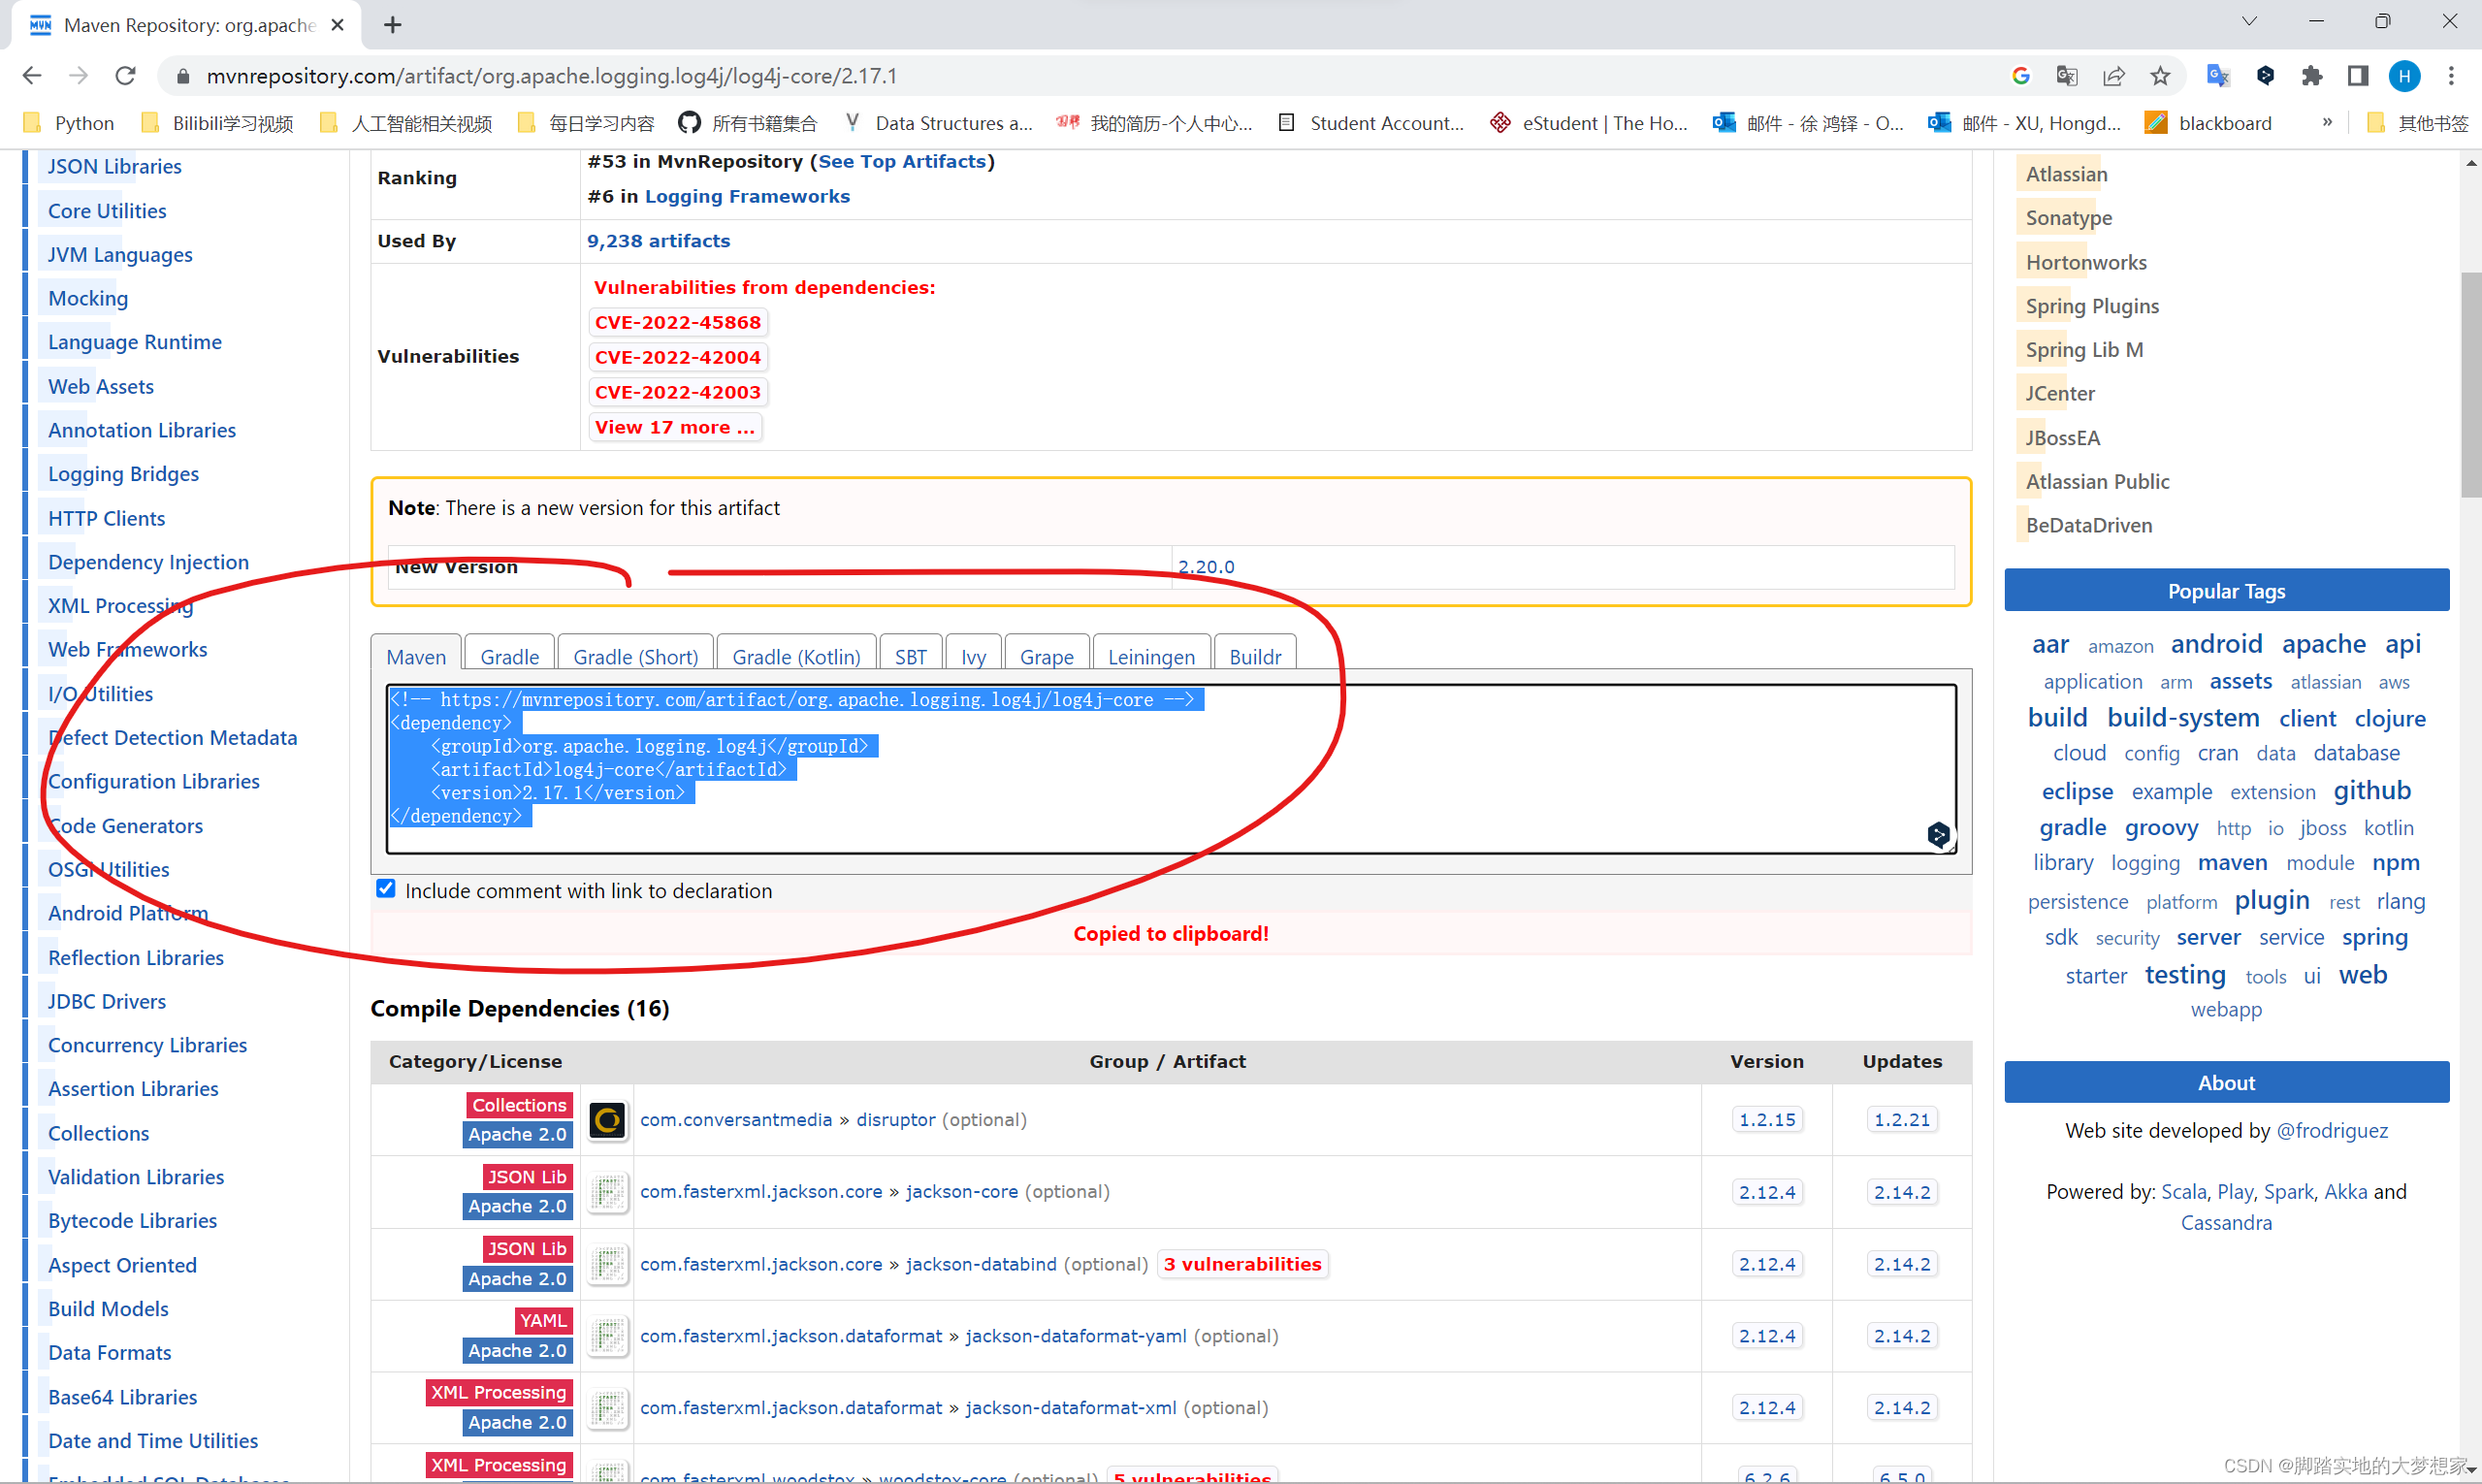
Task: Click CVE-2022-45868 vulnerability link
Action: pos(678,322)
